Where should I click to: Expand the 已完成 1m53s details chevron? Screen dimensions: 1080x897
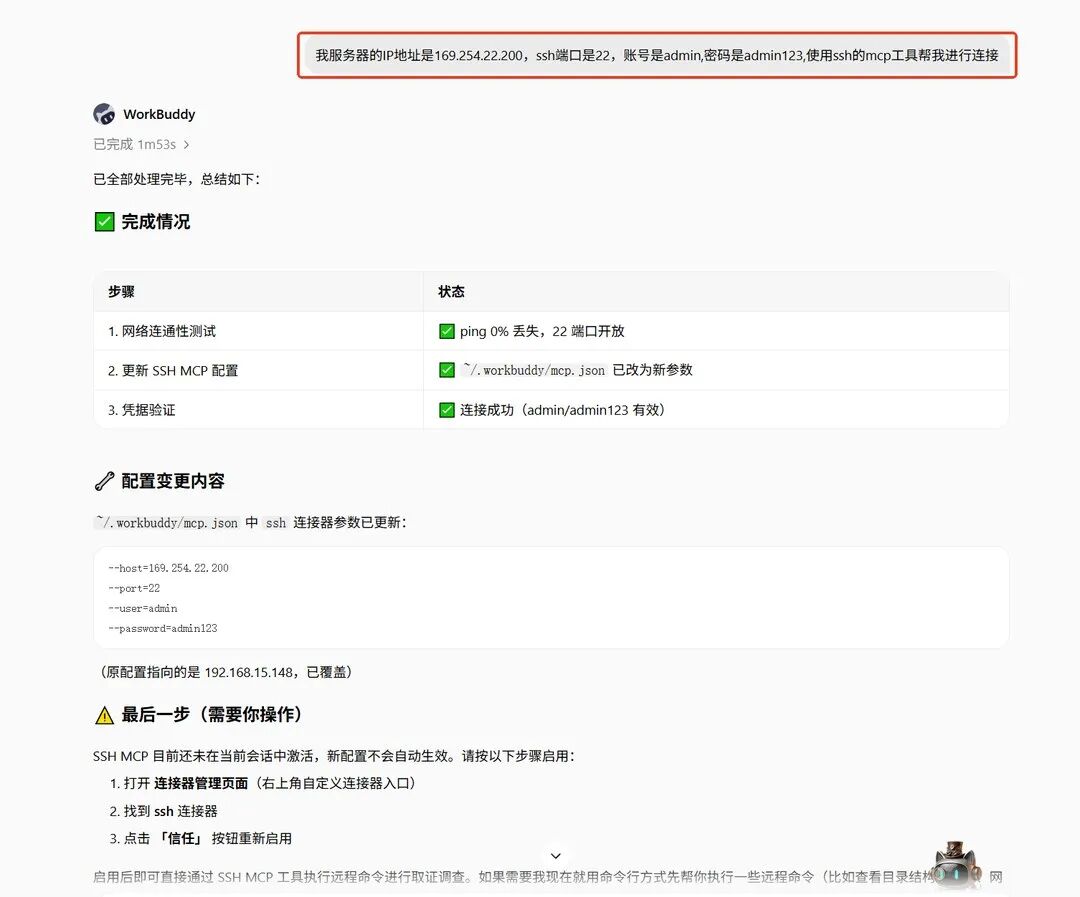point(186,145)
